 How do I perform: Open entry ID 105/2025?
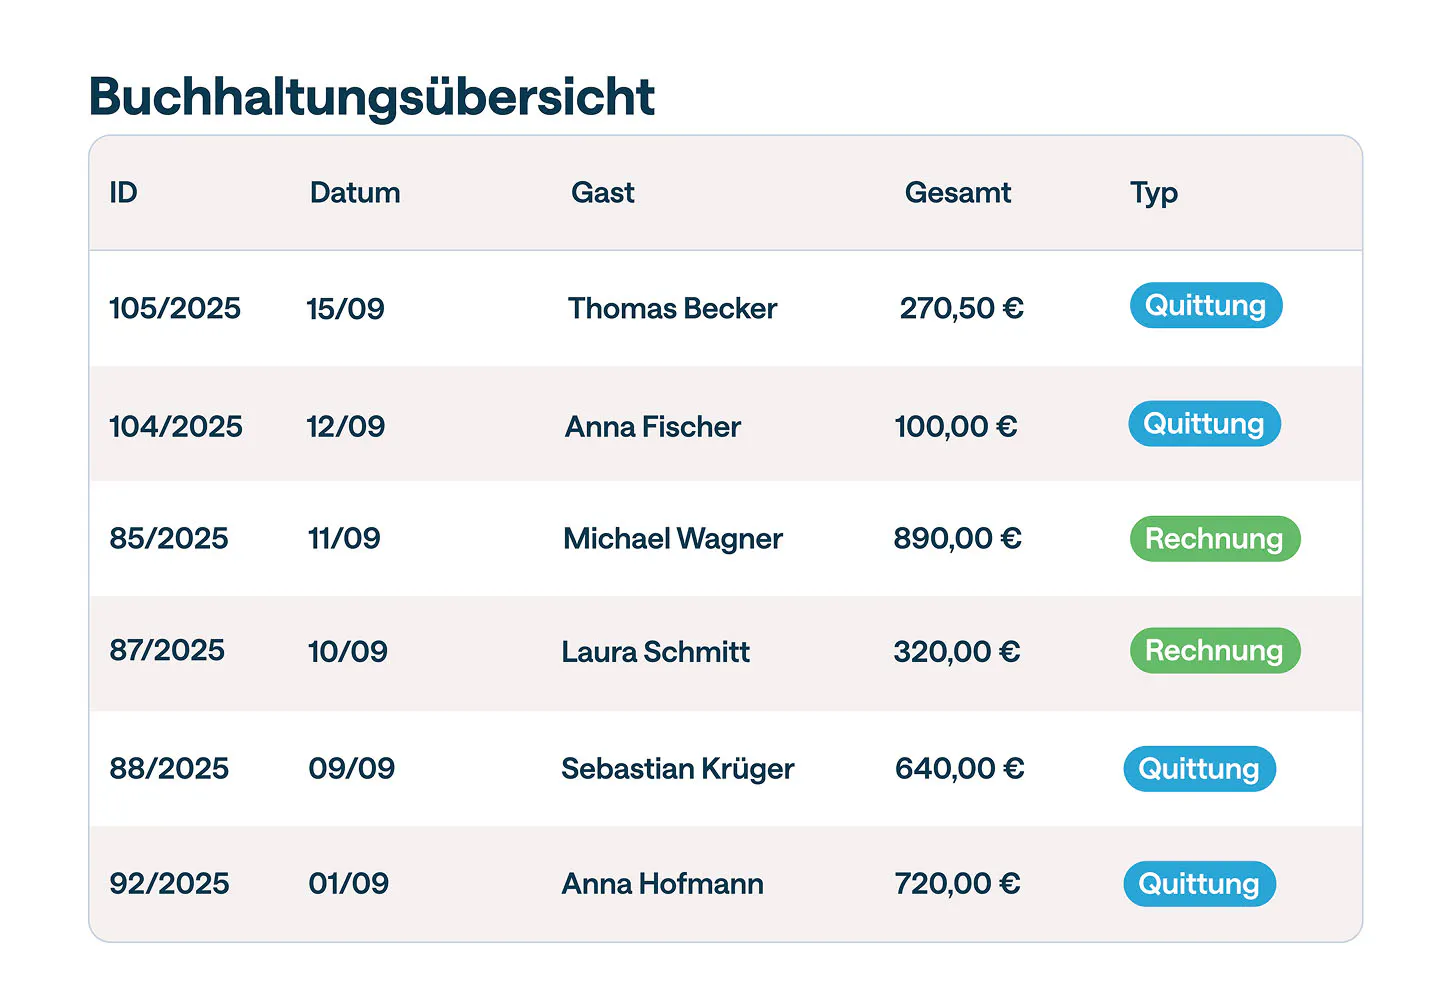[x=175, y=308]
